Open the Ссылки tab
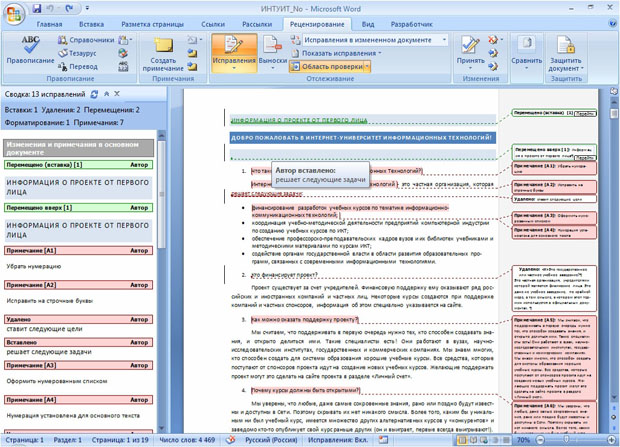 pos(213,24)
